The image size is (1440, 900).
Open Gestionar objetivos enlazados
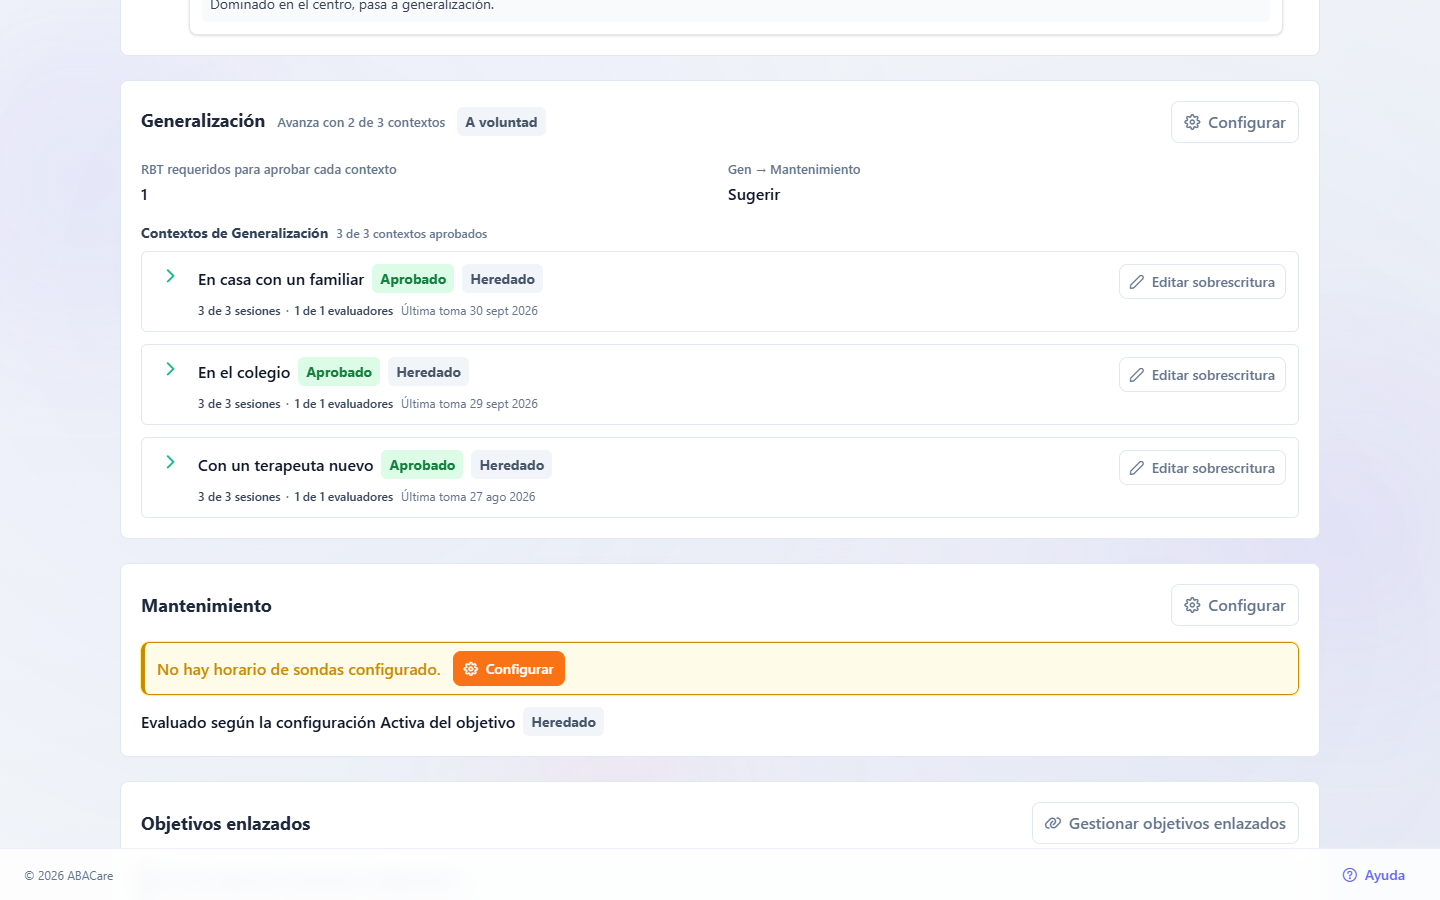pyautogui.click(x=1165, y=823)
